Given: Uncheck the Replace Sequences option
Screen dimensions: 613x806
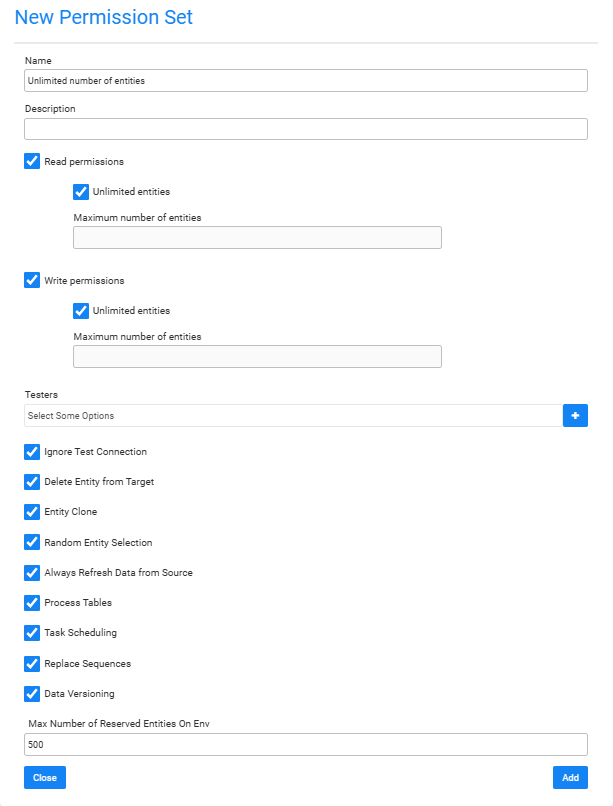Looking at the screenshot, I should (31, 663).
